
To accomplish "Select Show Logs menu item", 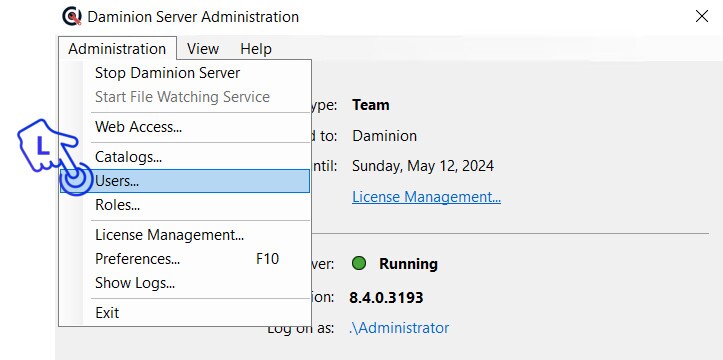I will pos(185,283).
